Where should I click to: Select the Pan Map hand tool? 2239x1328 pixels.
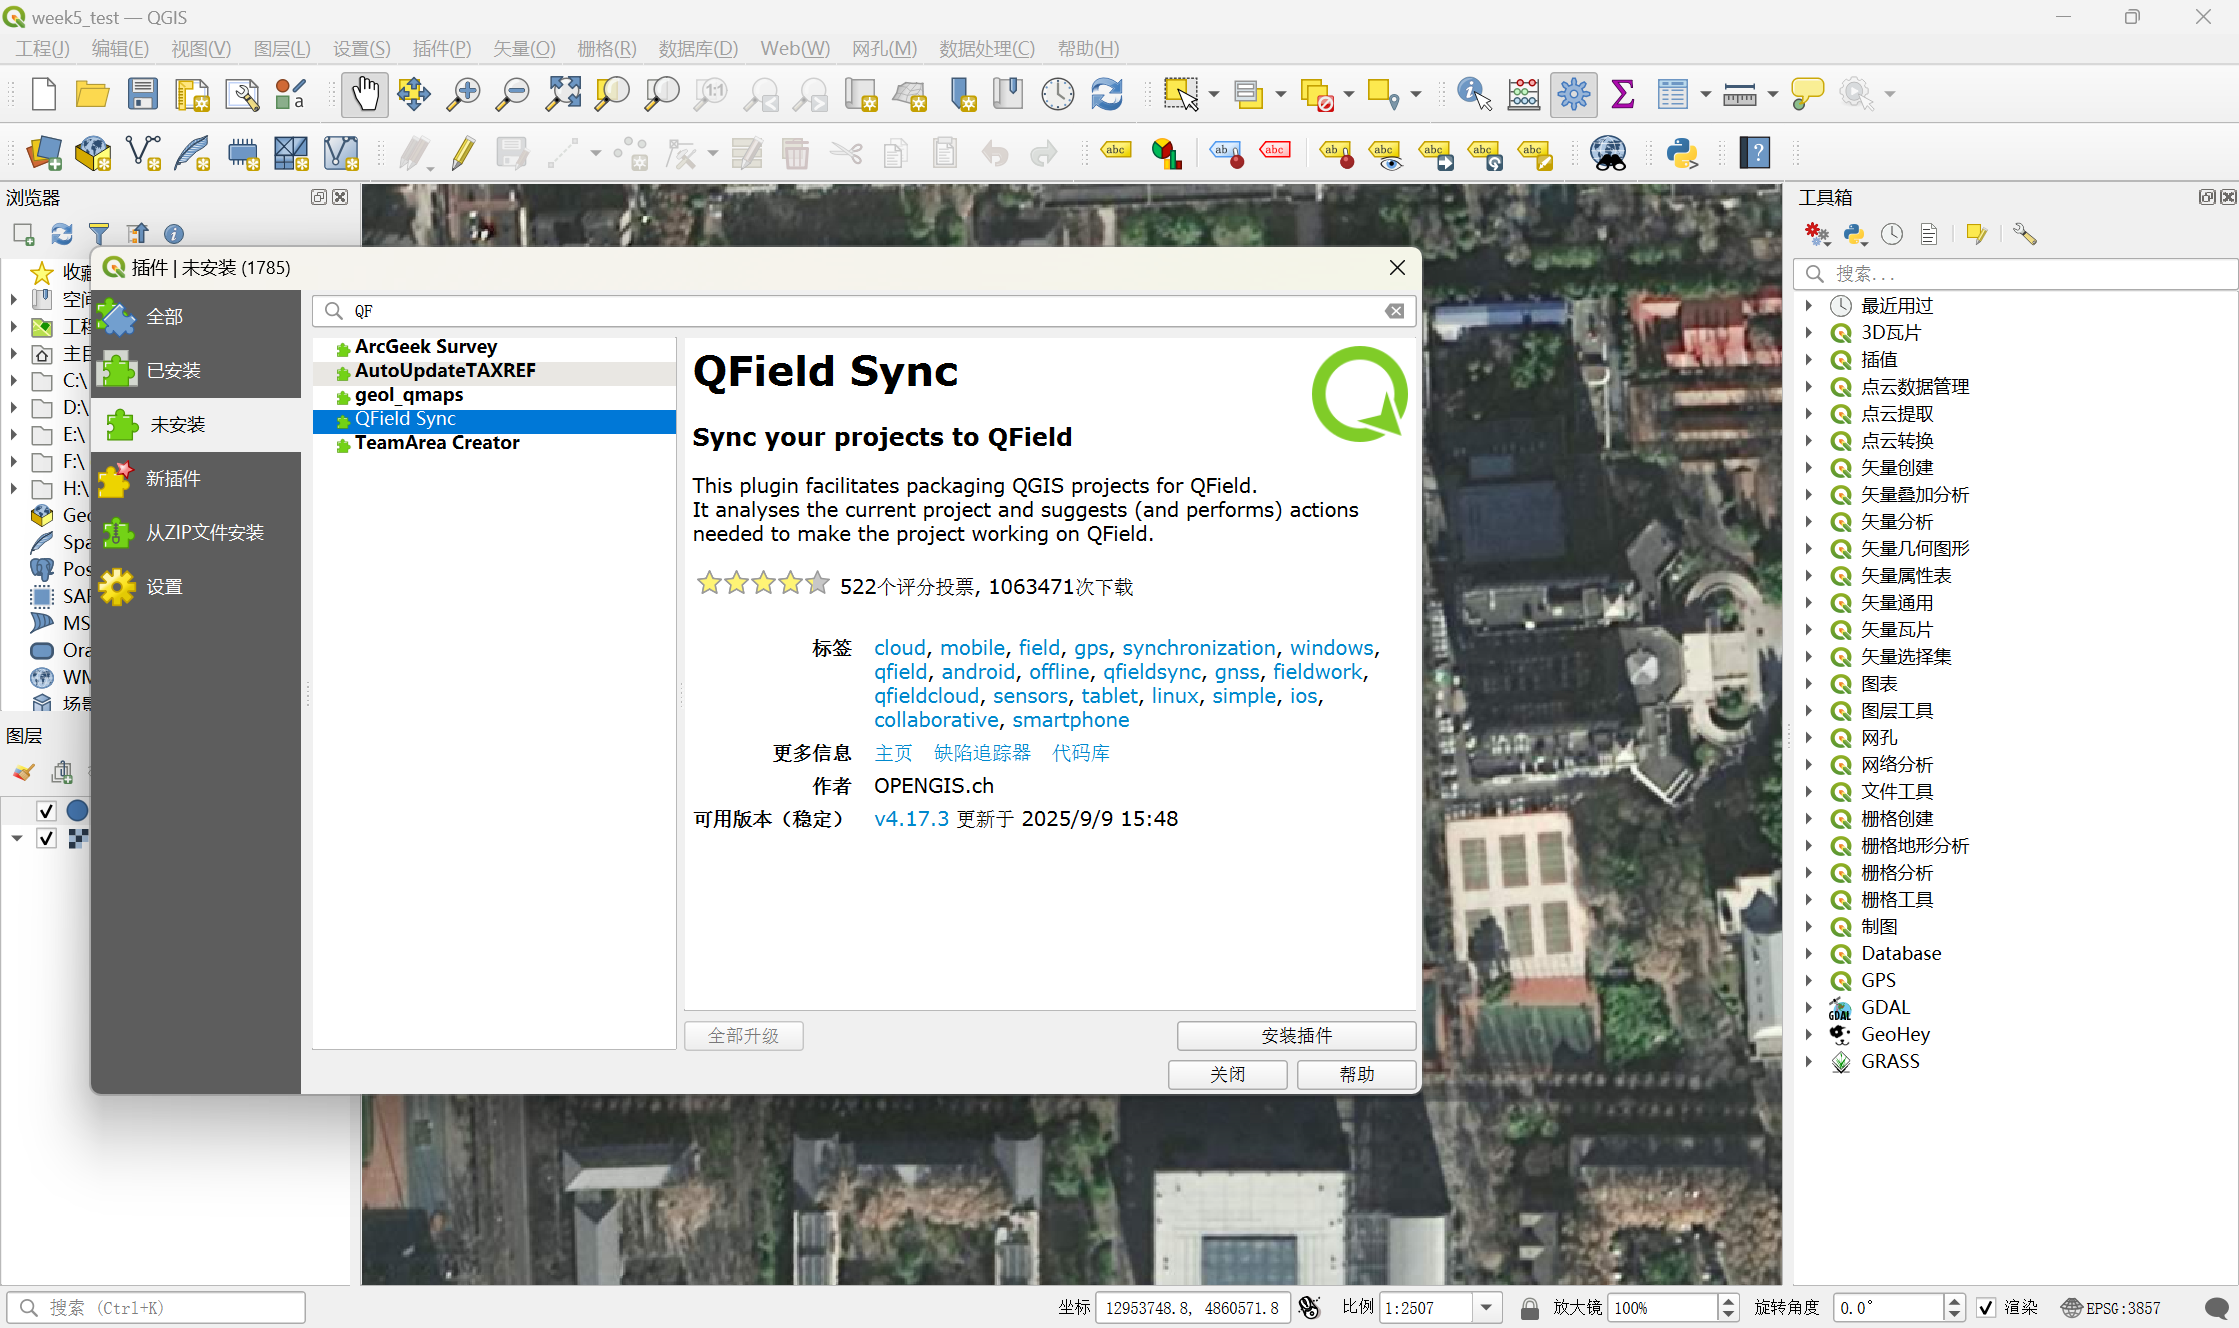pyautogui.click(x=365, y=94)
